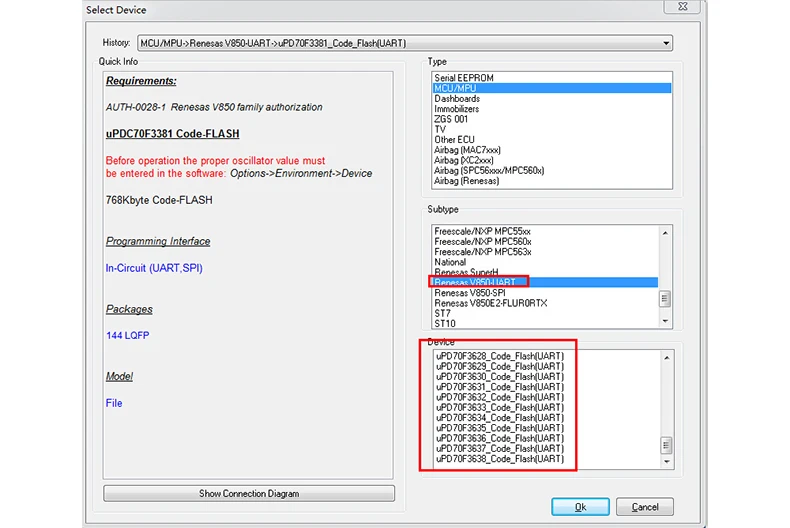The width and height of the screenshot is (790, 528).
Task: Click Show Connection Diagram button
Action: point(249,494)
